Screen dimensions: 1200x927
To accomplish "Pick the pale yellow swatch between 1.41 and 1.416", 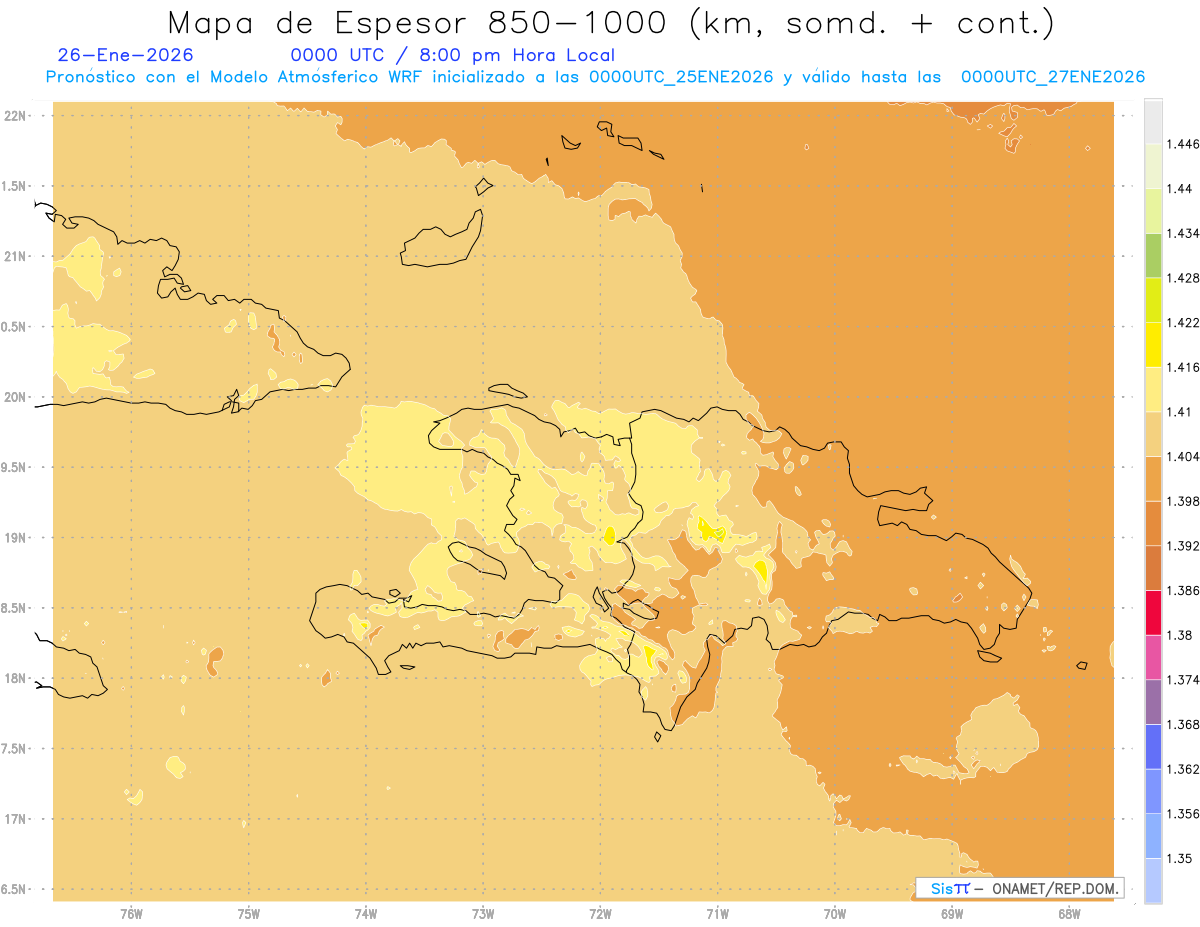I will pos(1153,389).
